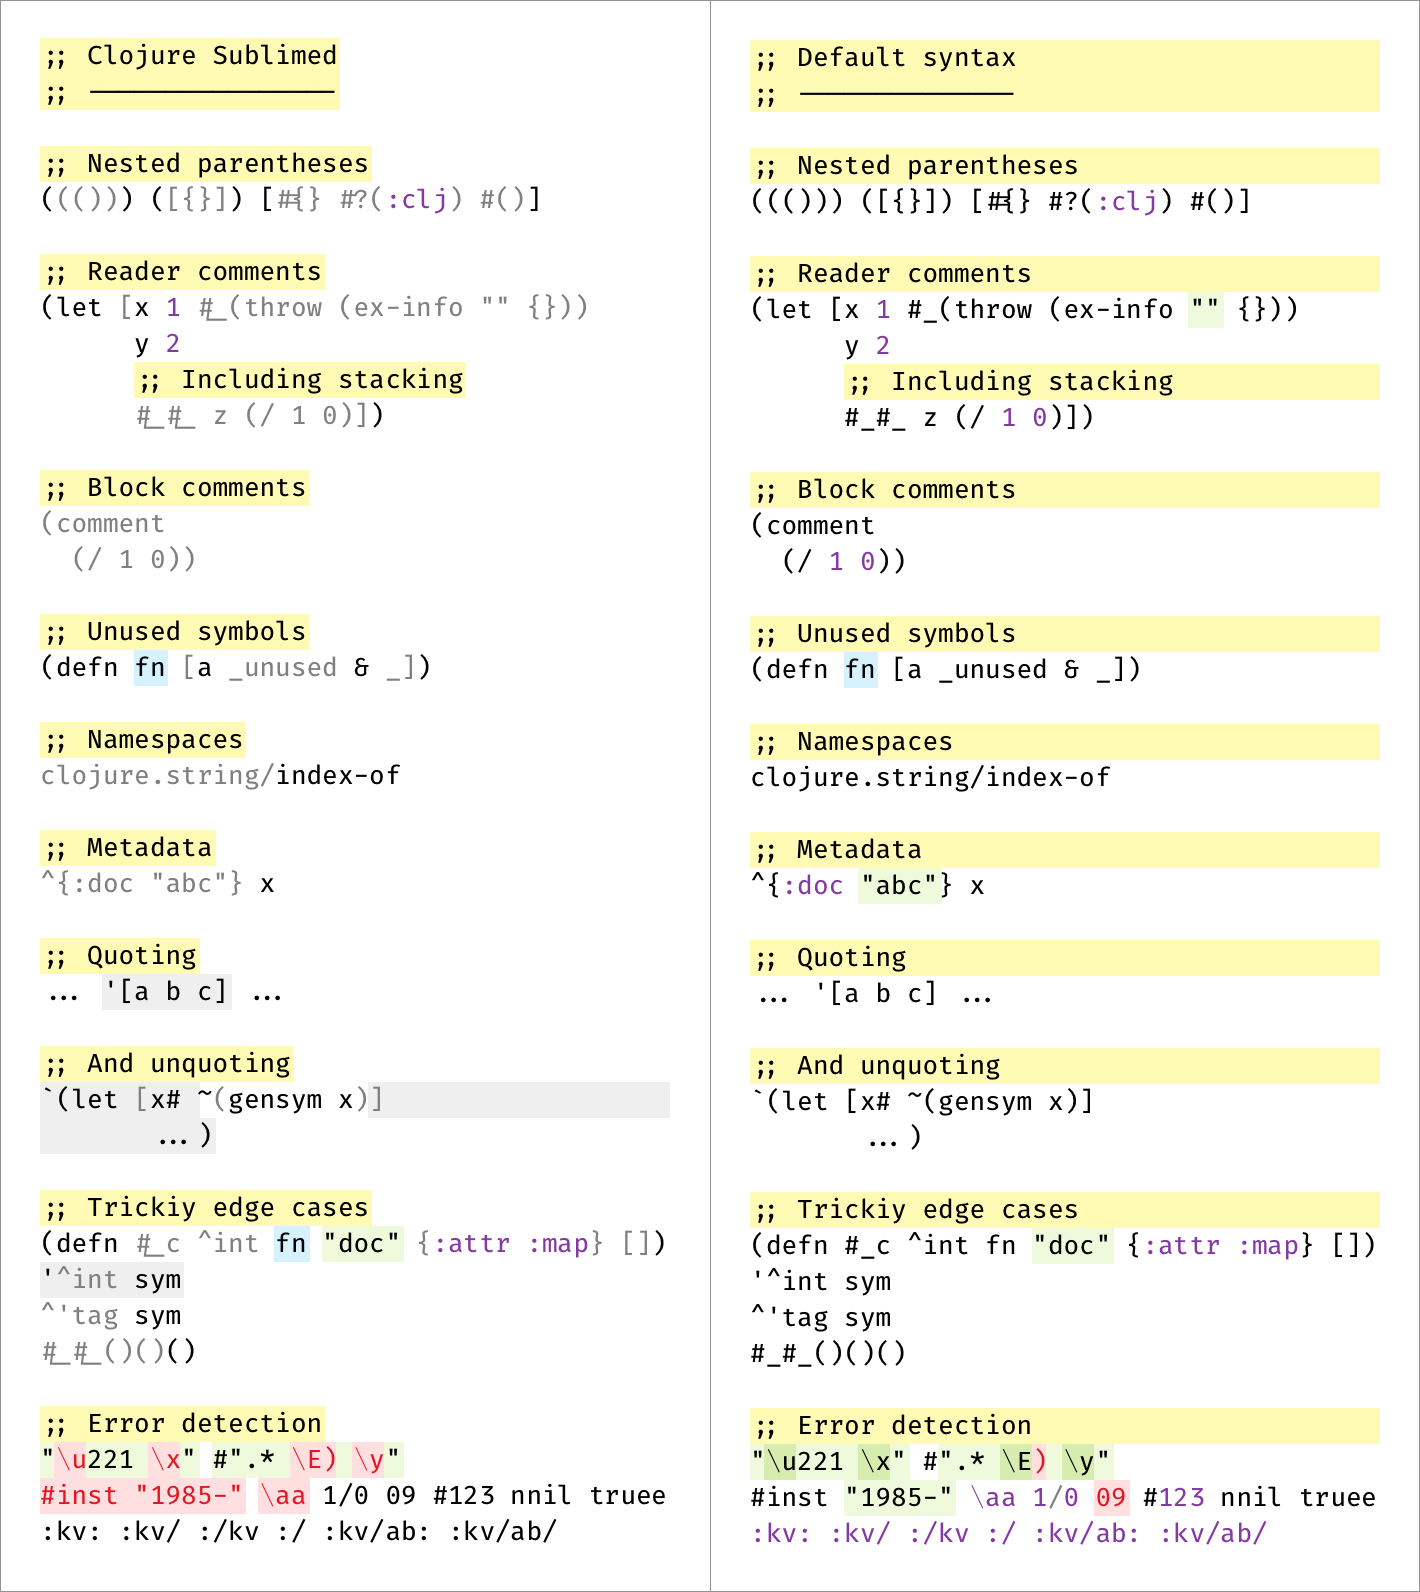Select ';; Block comments' in Clojure Sublimed pane
The height and width of the screenshot is (1592, 1420).
point(175,488)
